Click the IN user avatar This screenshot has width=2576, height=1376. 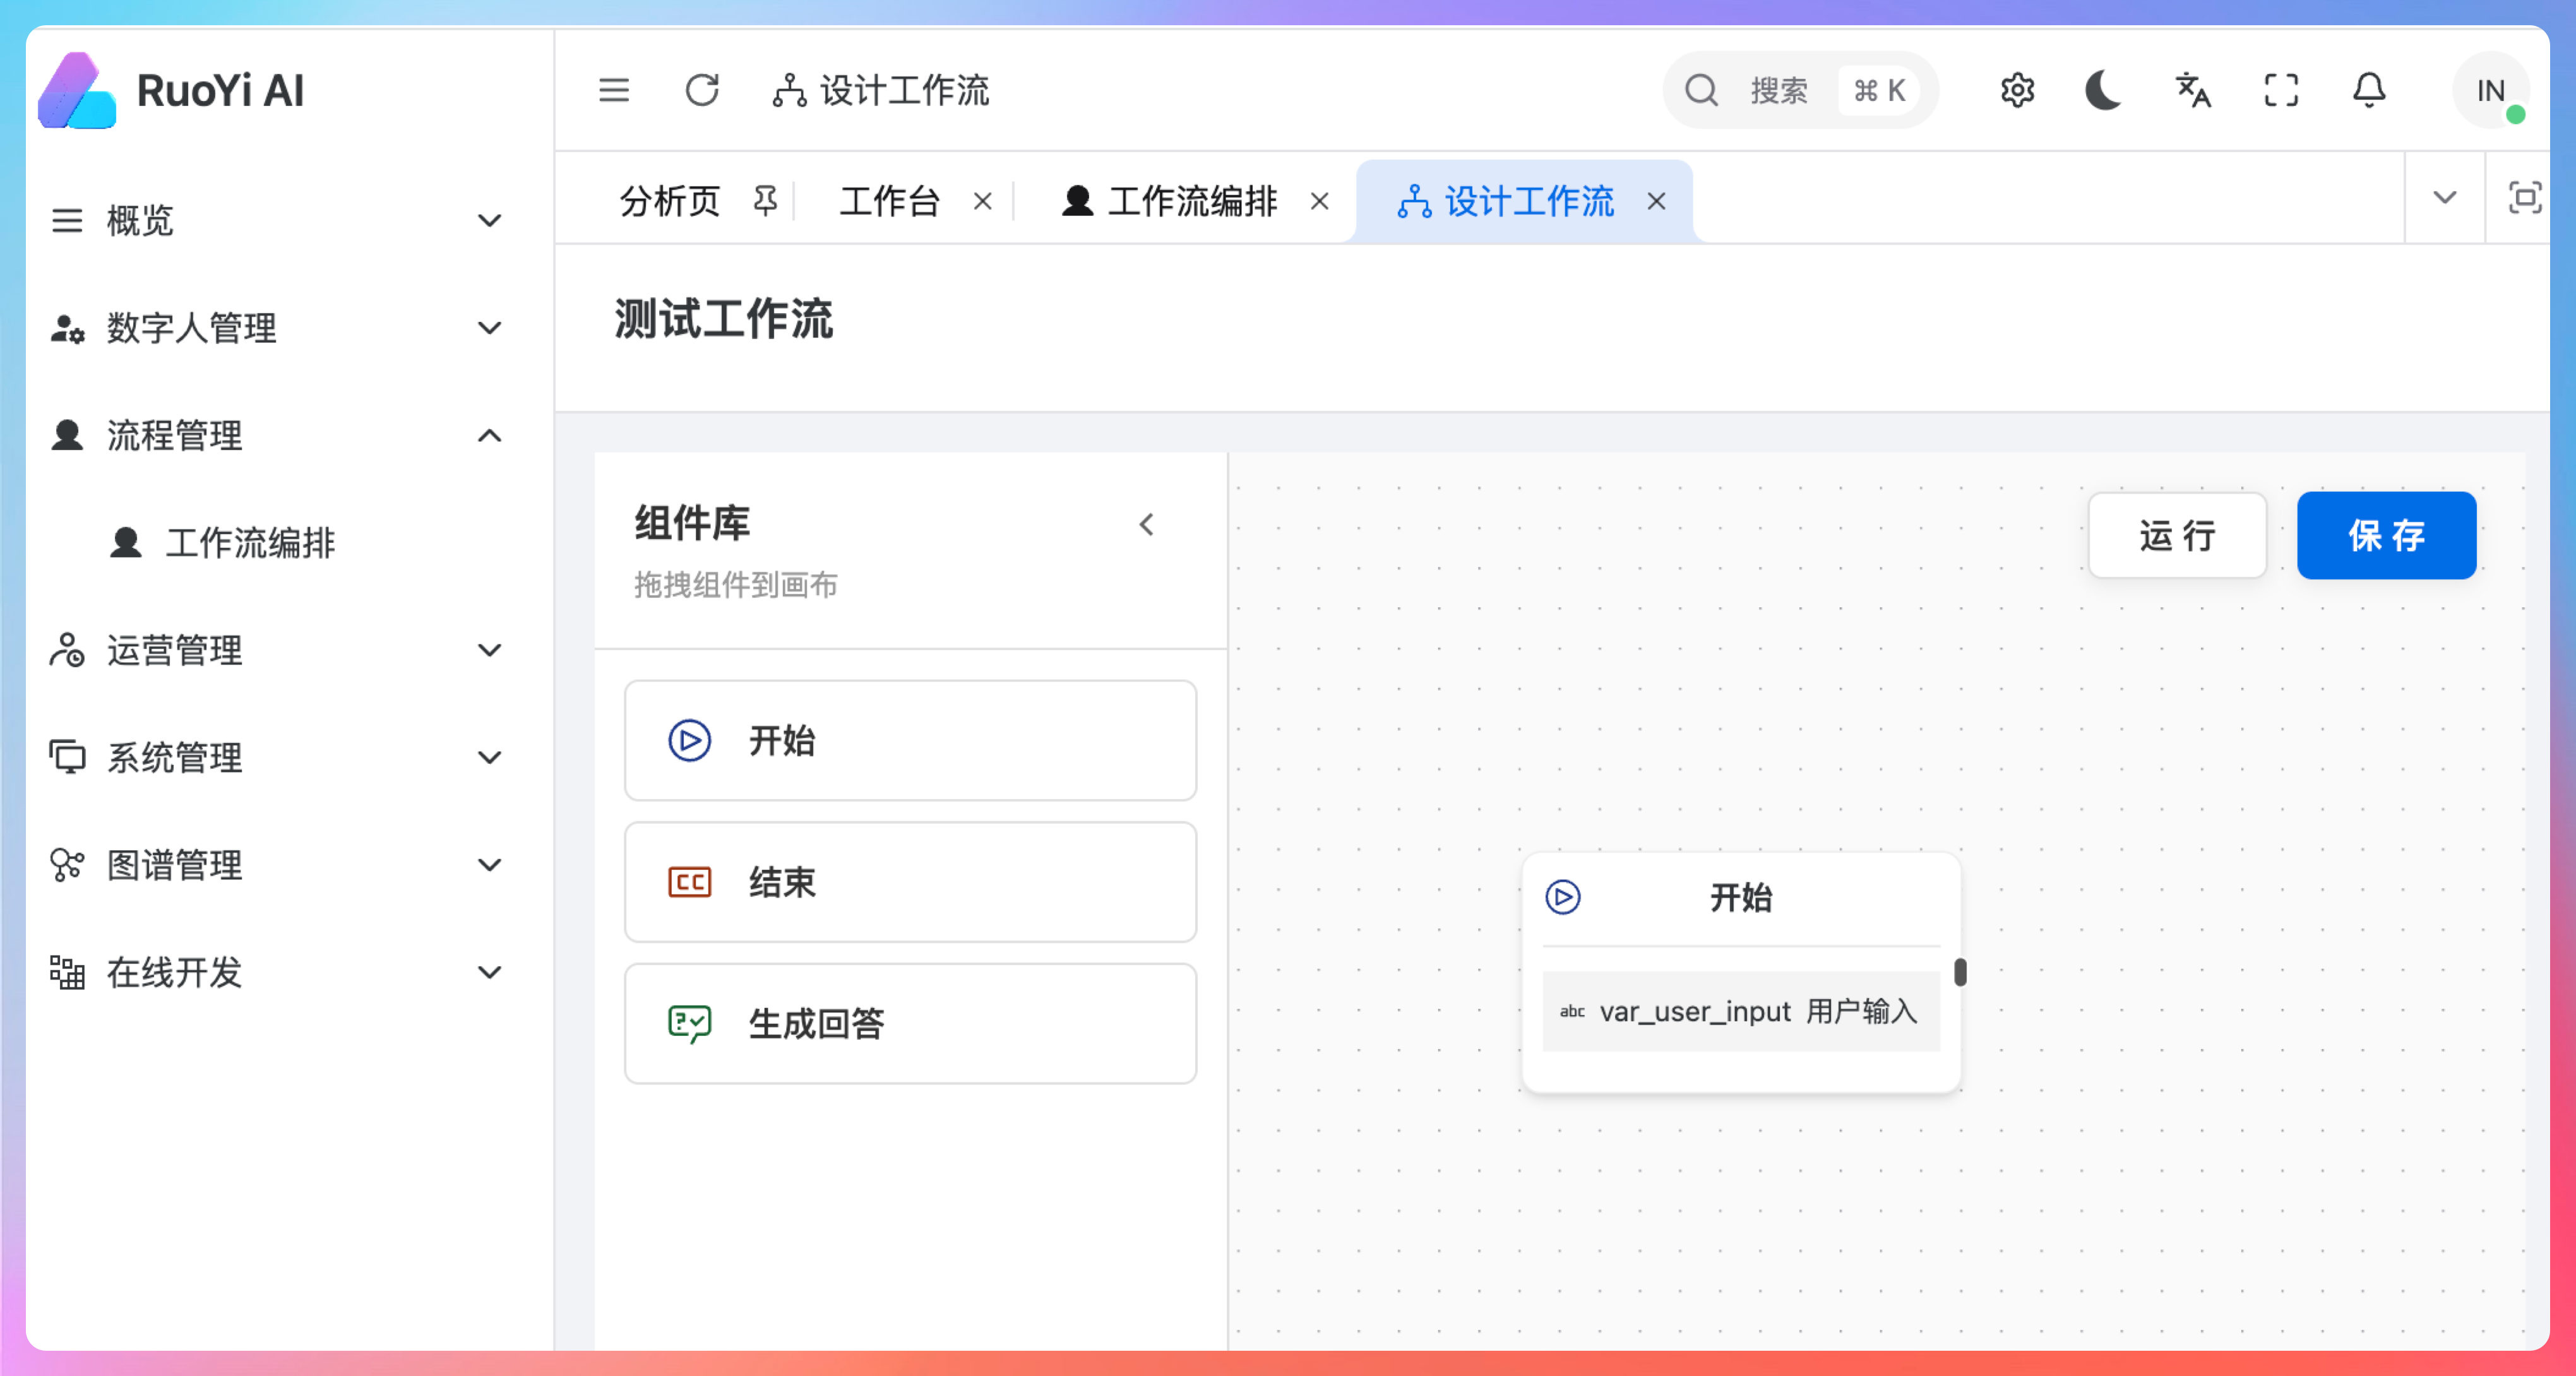tap(2490, 90)
